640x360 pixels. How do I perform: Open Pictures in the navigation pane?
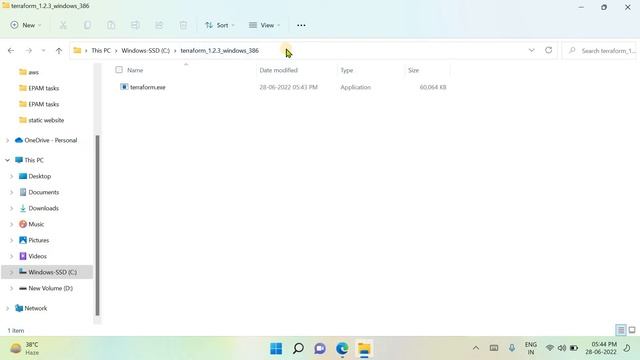click(x=39, y=240)
